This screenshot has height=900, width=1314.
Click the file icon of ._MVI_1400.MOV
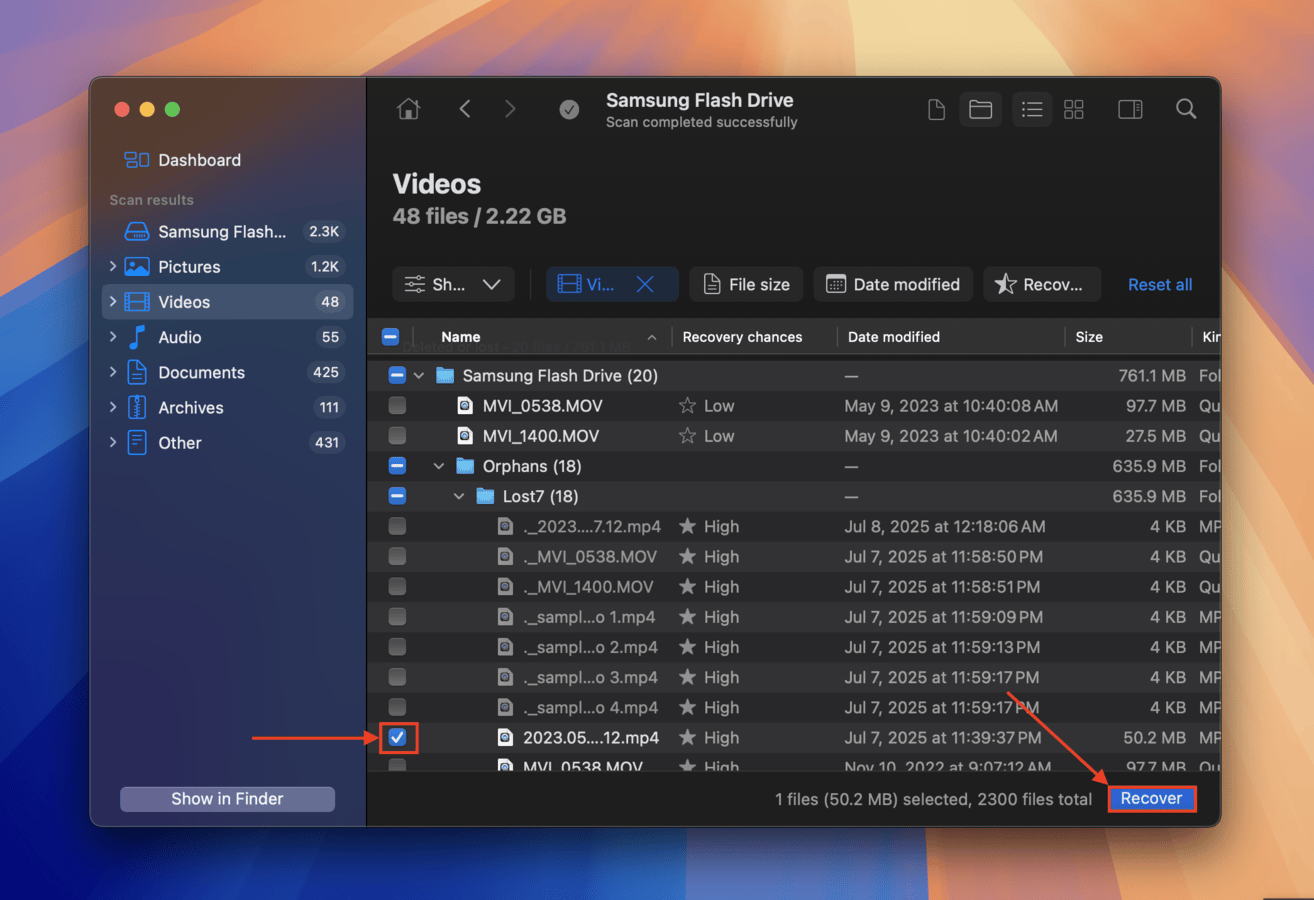pos(506,587)
